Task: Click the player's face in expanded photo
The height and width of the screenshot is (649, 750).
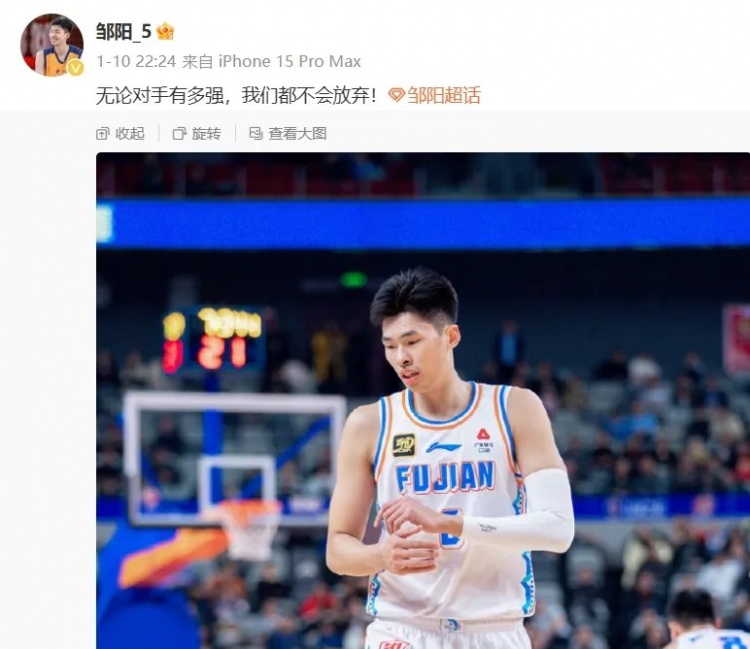Action: (x=416, y=347)
